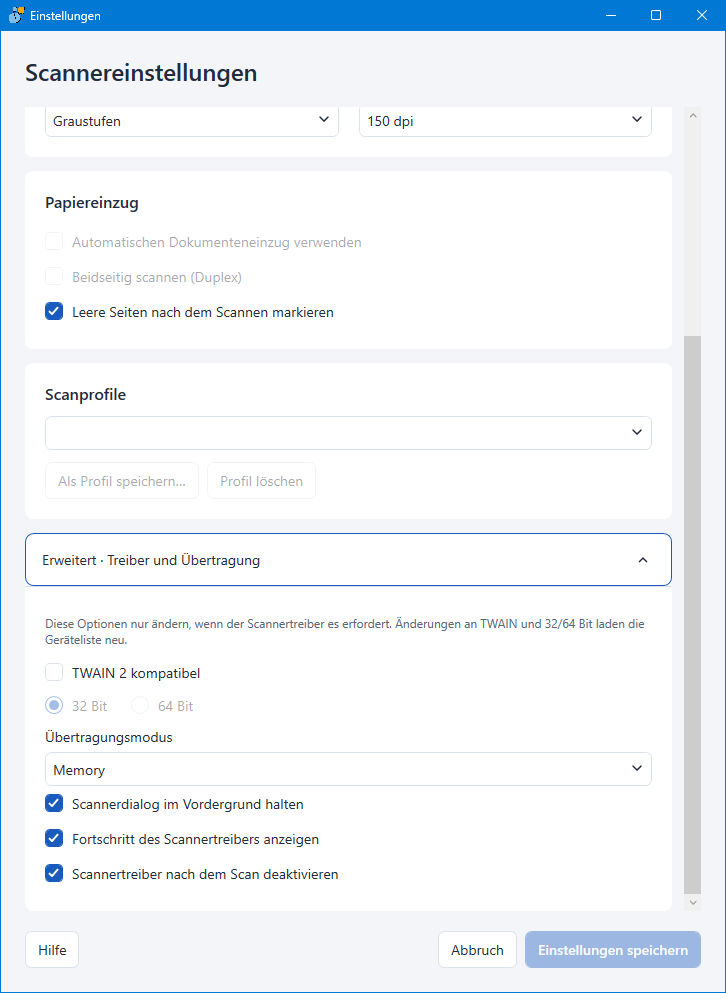Maximize the Einstellungen window
Image resolution: width=726 pixels, height=993 pixels.
tap(656, 15)
